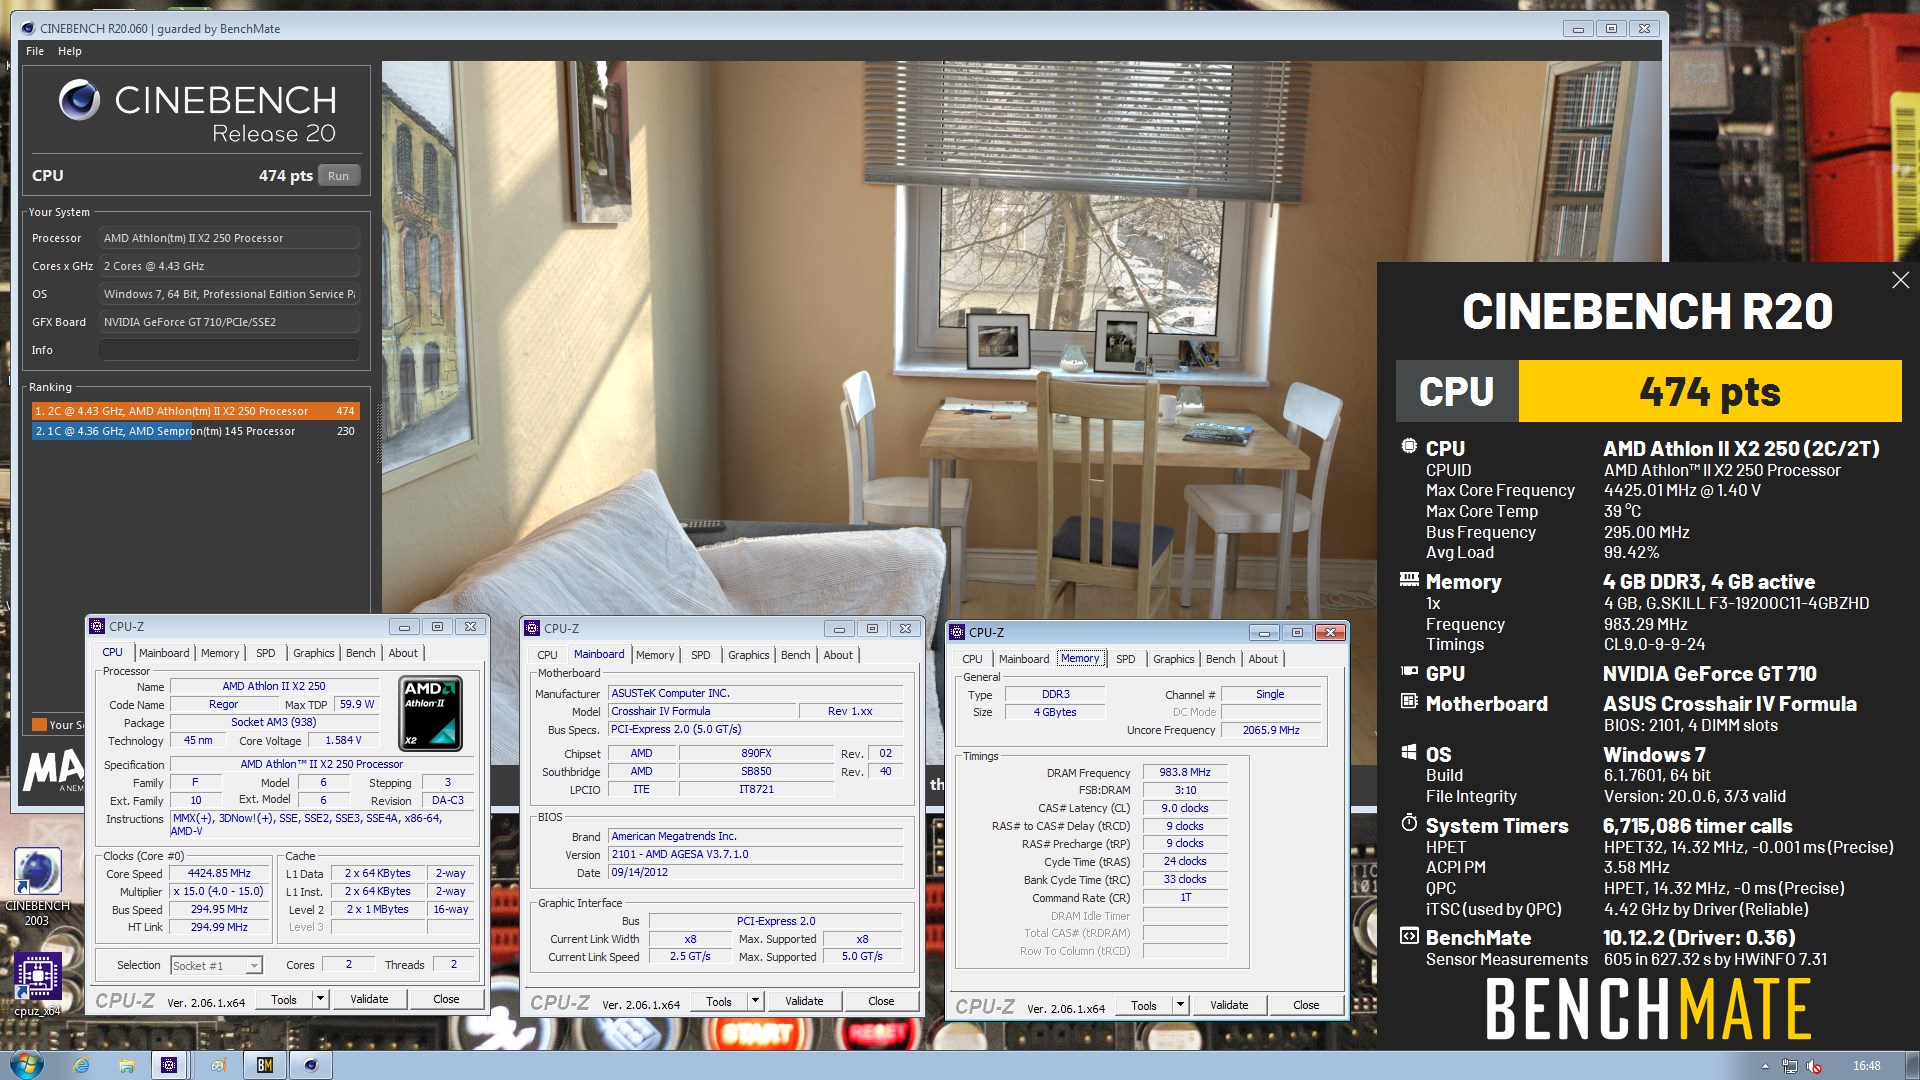Click Validate in CPU-Z CPU window
The width and height of the screenshot is (1920, 1080).
(x=369, y=999)
